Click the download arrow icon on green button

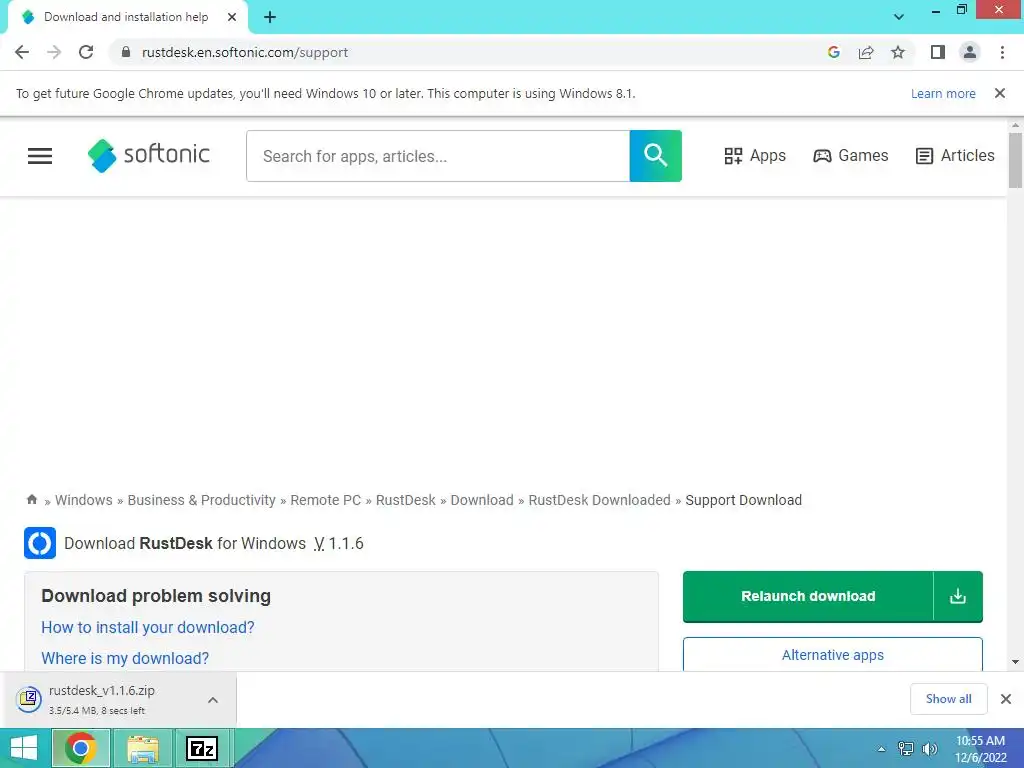(x=957, y=596)
